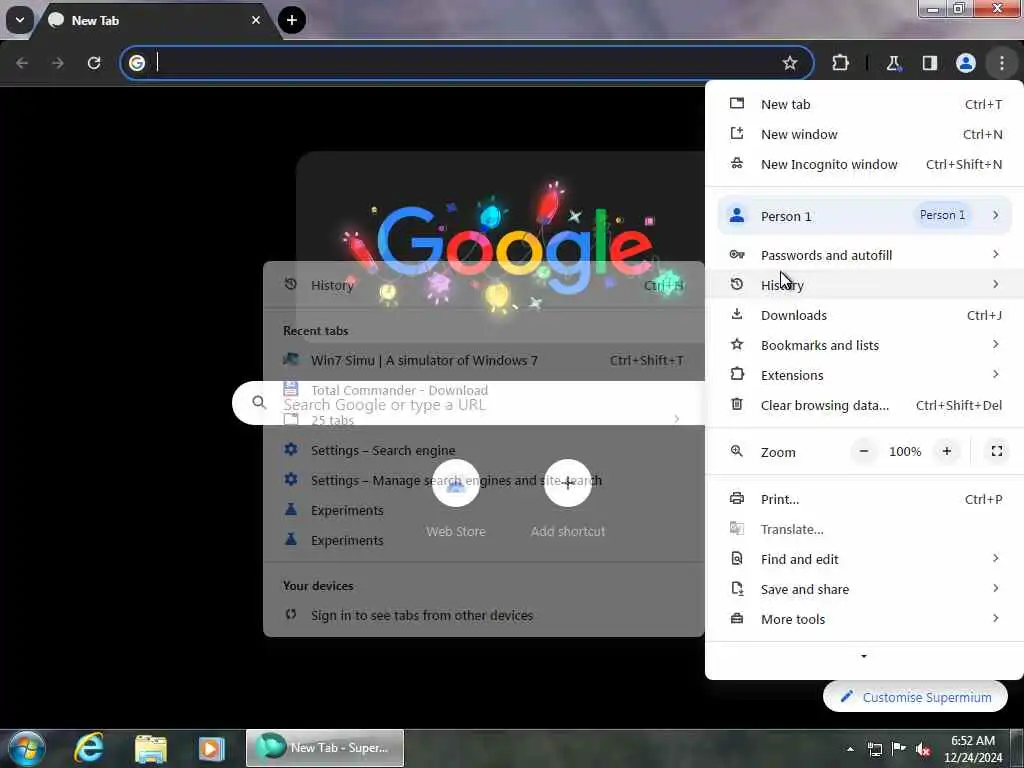Reopen Total Commander - Download recent tab
The height and width of the screenshot is (768, 1024).
point(483,390)
